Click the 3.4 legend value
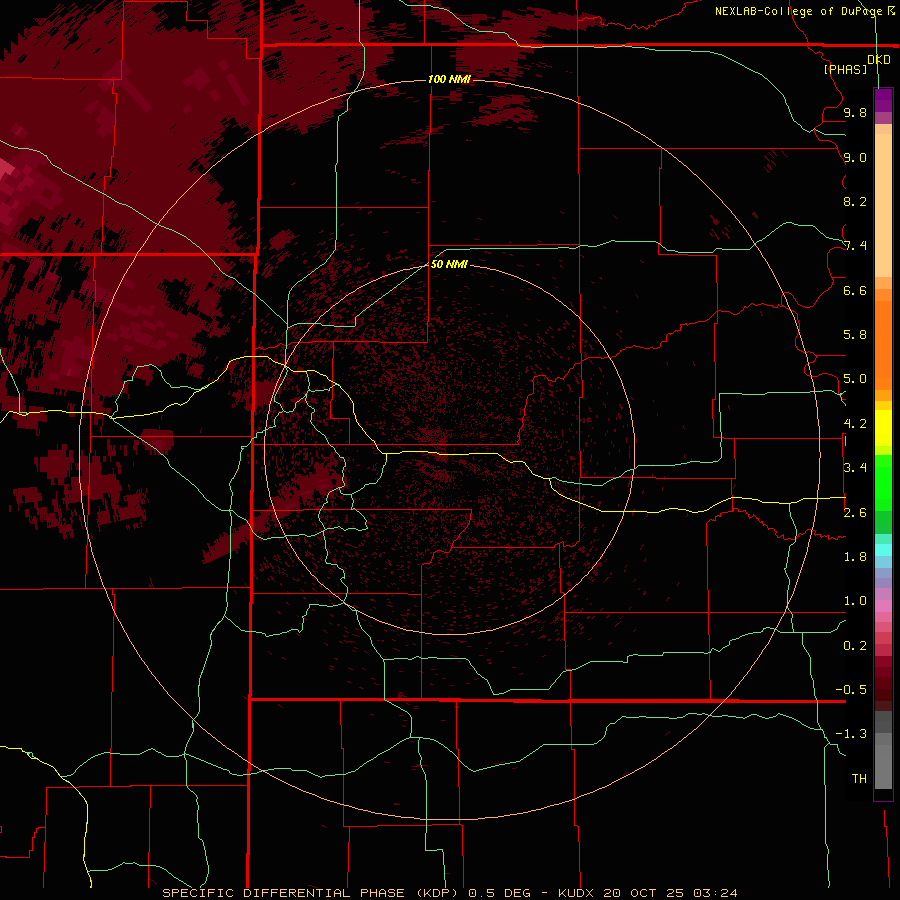Screen dimensions: 900x900 pyautogui.click(x=855, y=468)
